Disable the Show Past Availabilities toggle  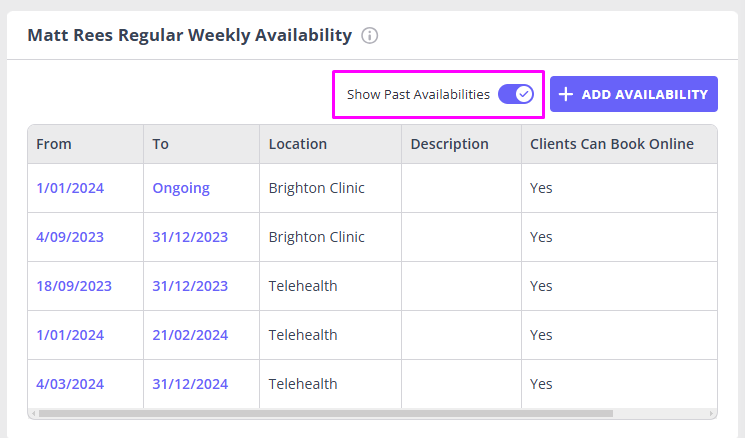pyautogui.click(x=516, y=94)
